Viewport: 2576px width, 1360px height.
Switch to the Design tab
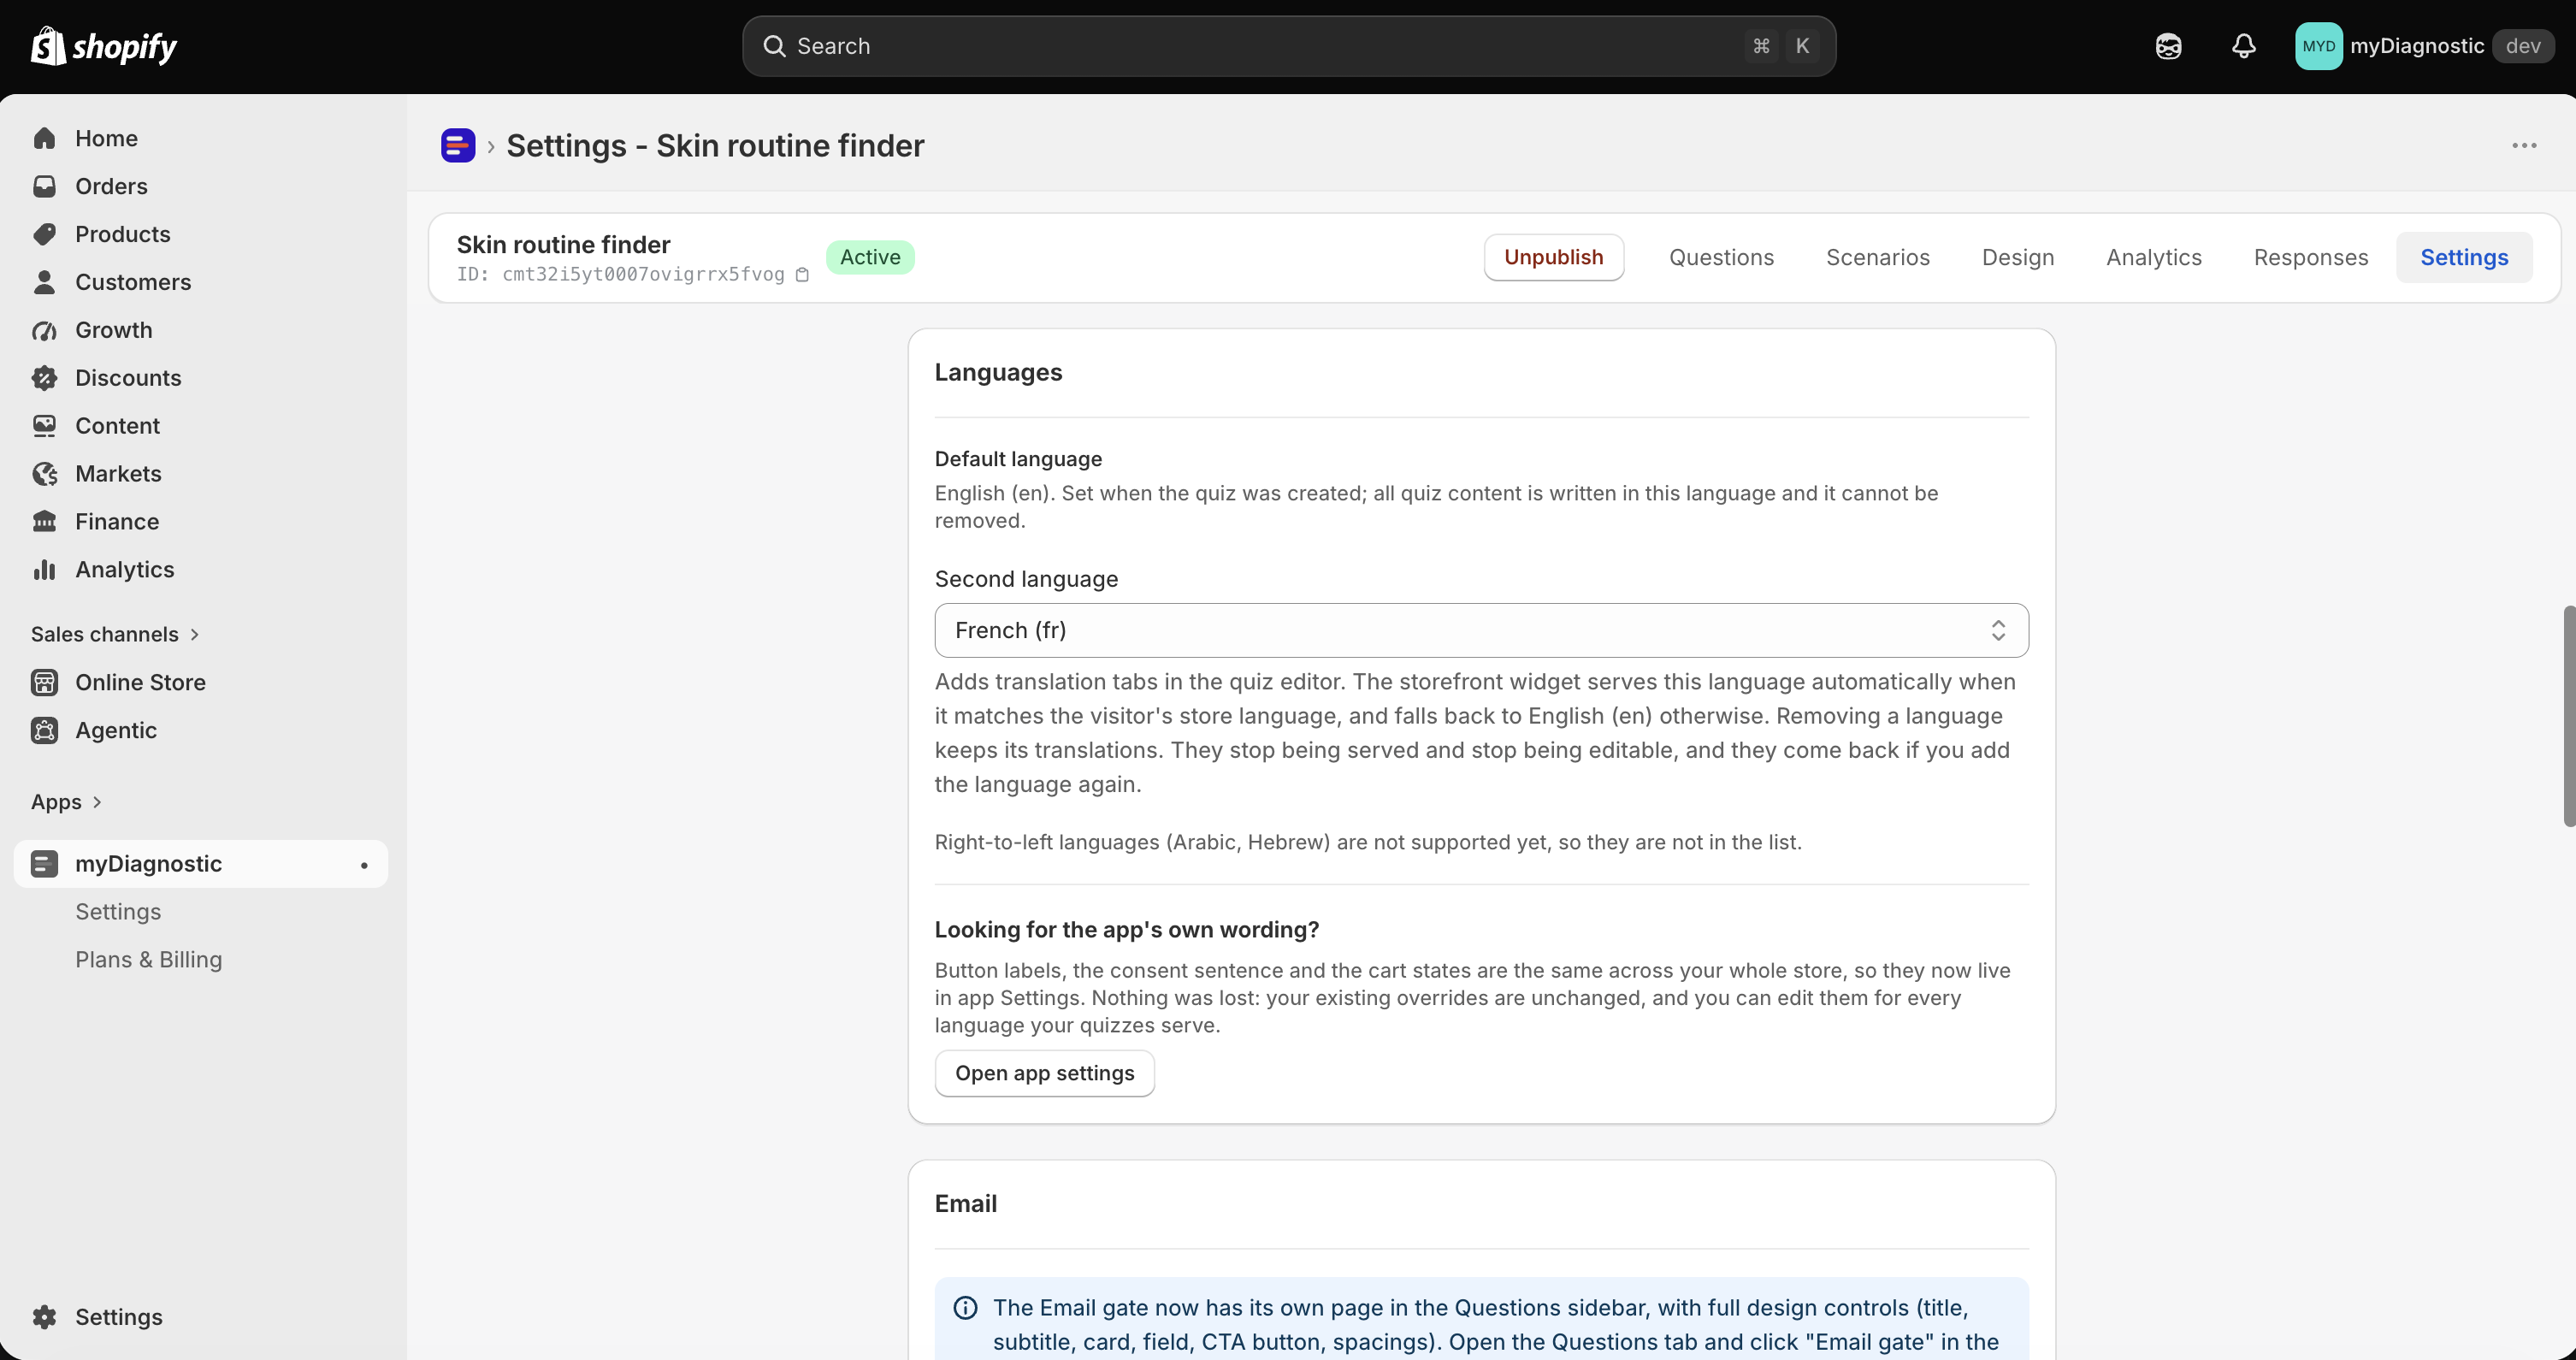(x=2017, y=257)
